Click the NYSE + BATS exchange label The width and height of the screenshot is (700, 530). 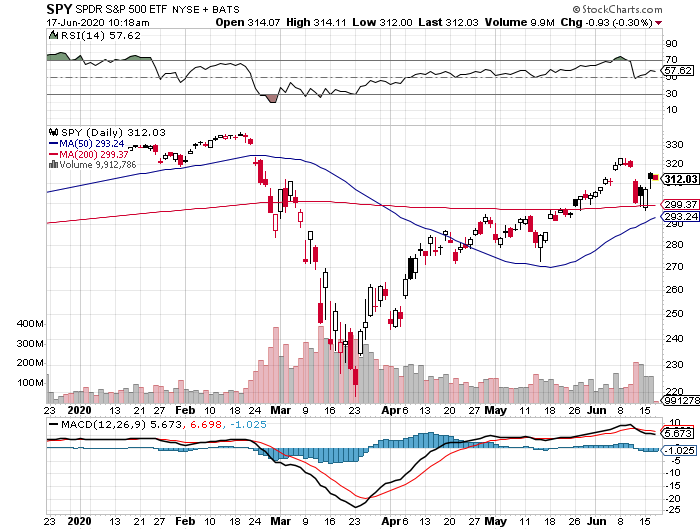pos(206,9)
